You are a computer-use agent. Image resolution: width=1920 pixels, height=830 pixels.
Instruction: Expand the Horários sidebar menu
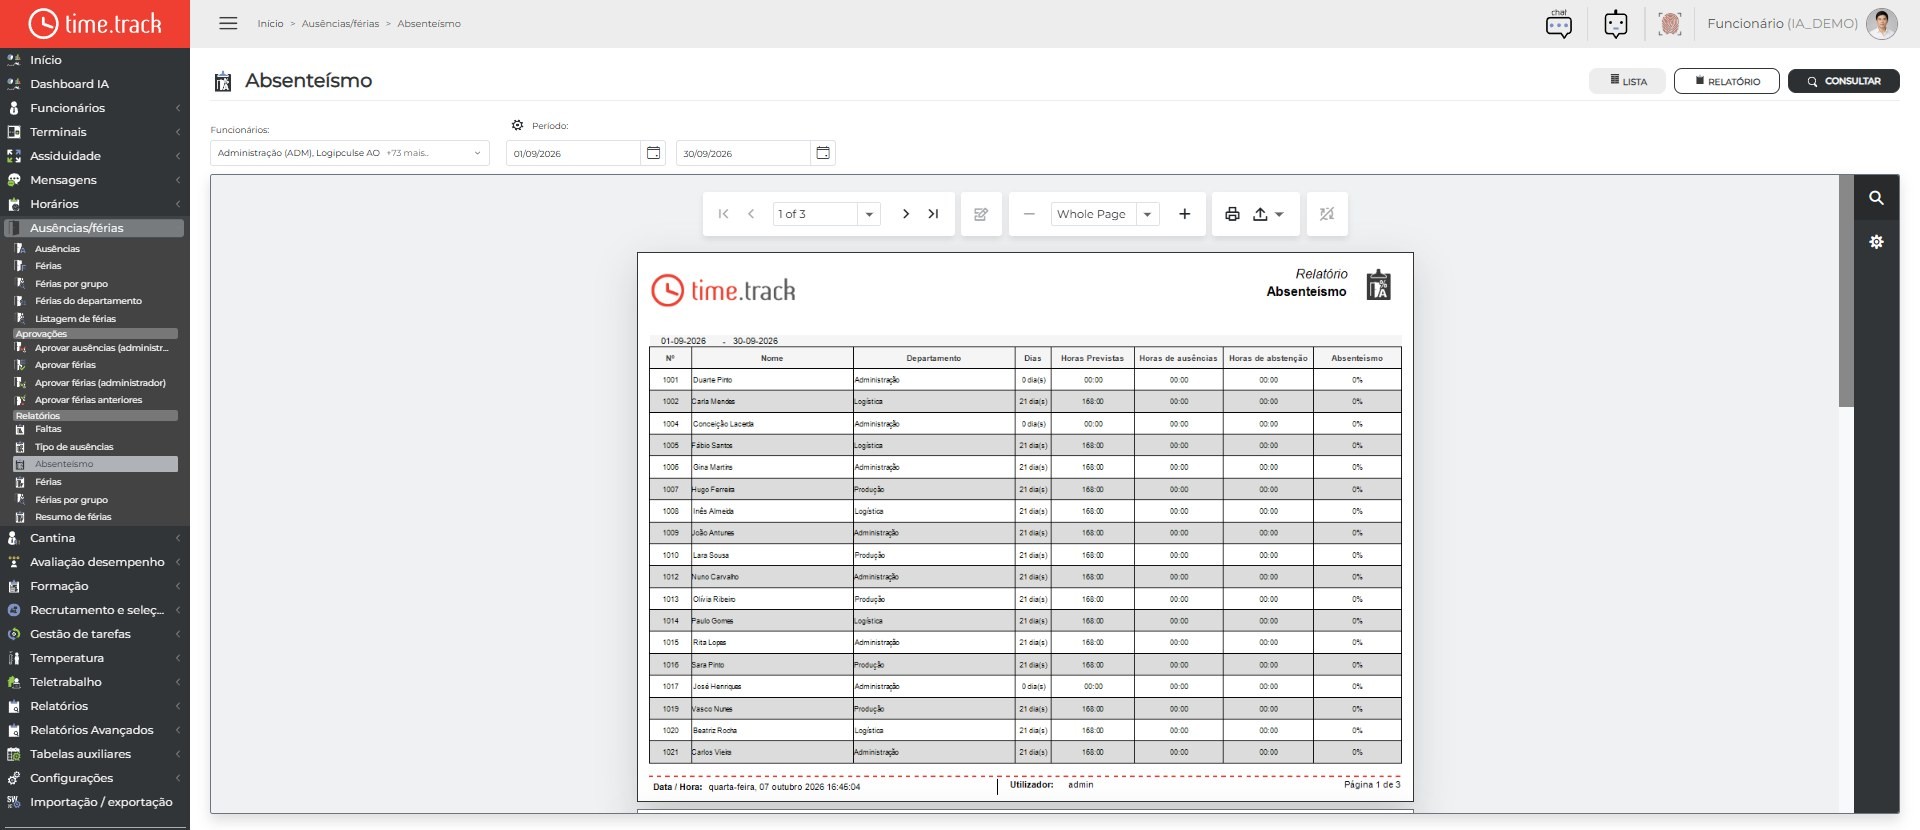coord(95,204)
